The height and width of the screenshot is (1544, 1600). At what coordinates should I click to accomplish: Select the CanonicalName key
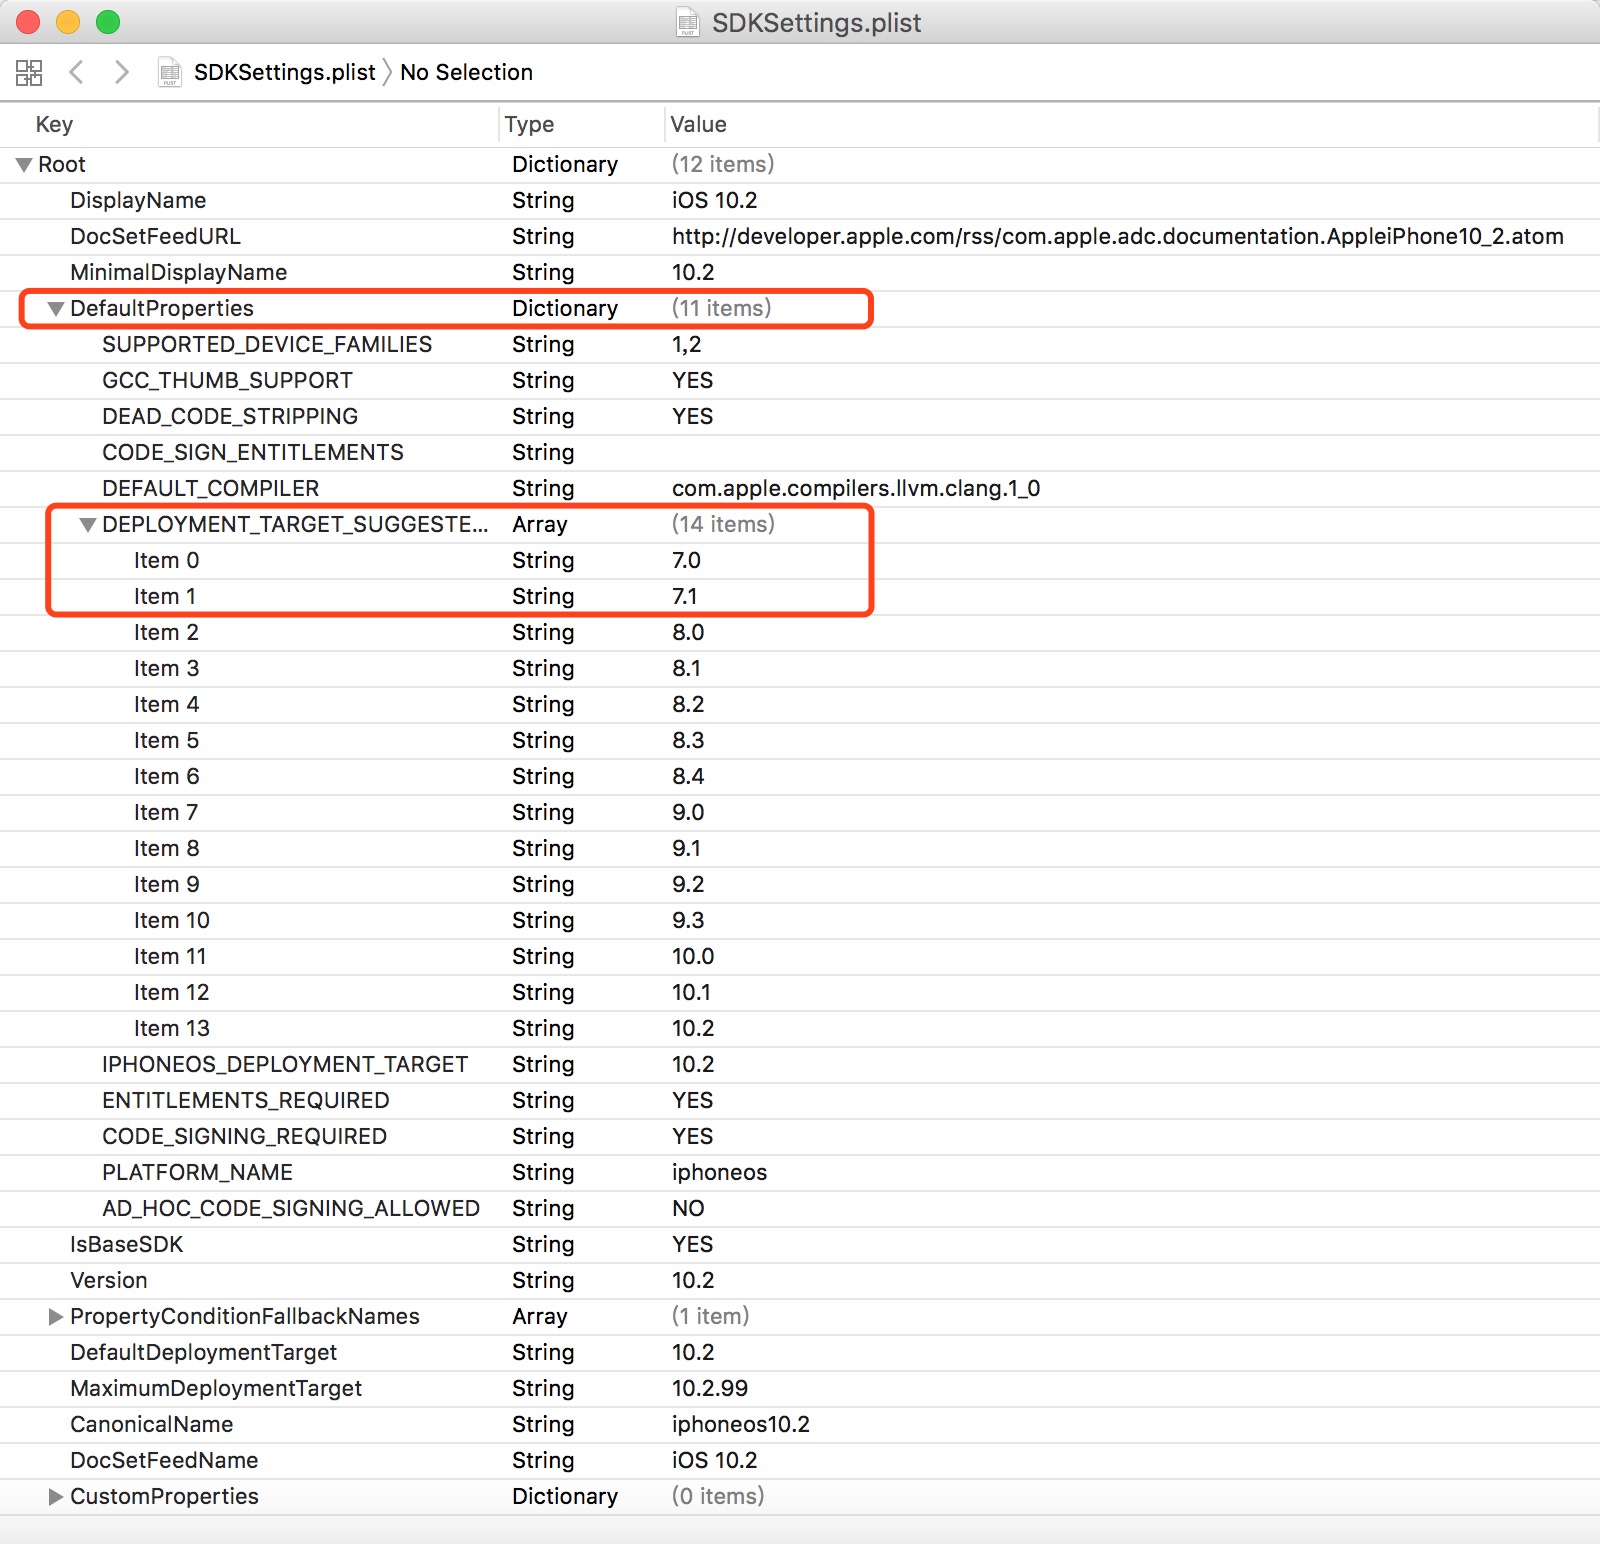click(x=151, y=1424)
